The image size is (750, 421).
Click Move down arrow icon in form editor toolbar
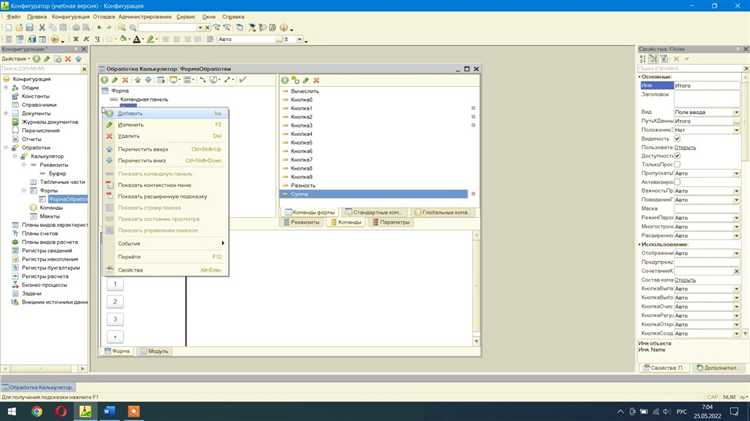tap(148, 80)
